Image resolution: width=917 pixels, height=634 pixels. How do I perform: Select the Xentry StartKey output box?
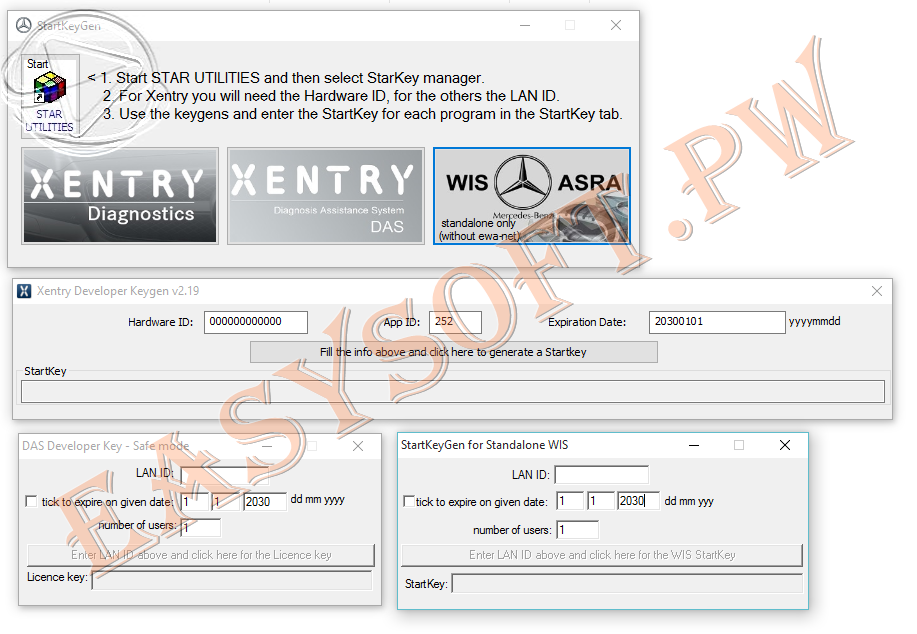click(x=453, y=391)
